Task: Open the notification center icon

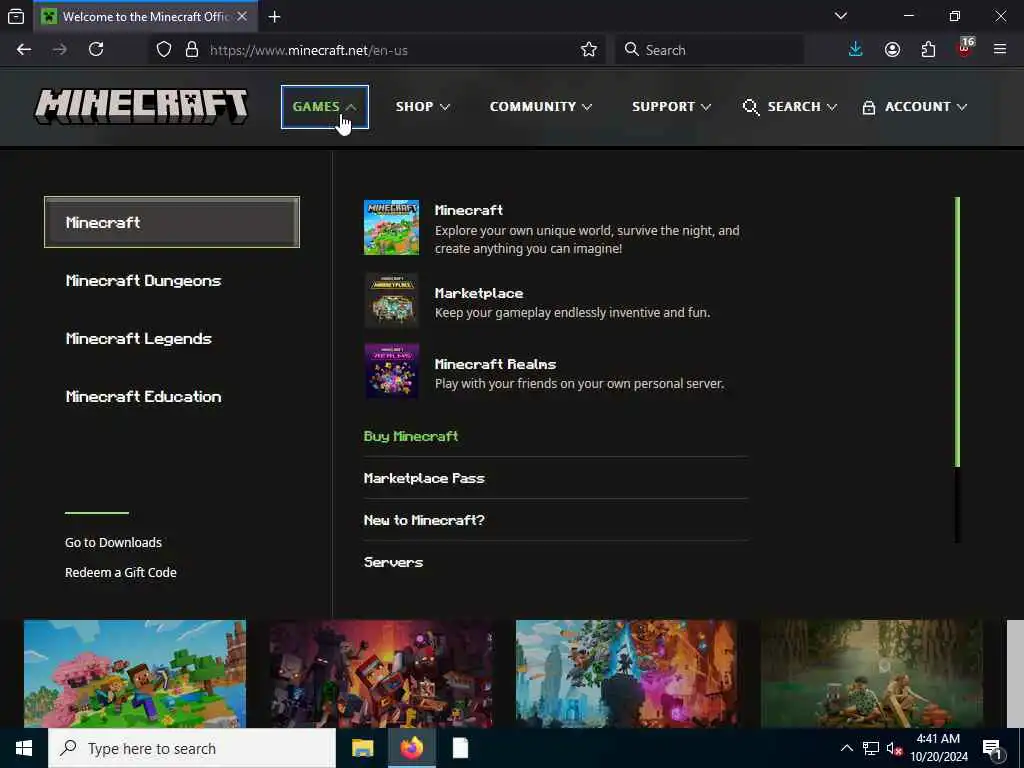Action: click(x=993, y=749)
